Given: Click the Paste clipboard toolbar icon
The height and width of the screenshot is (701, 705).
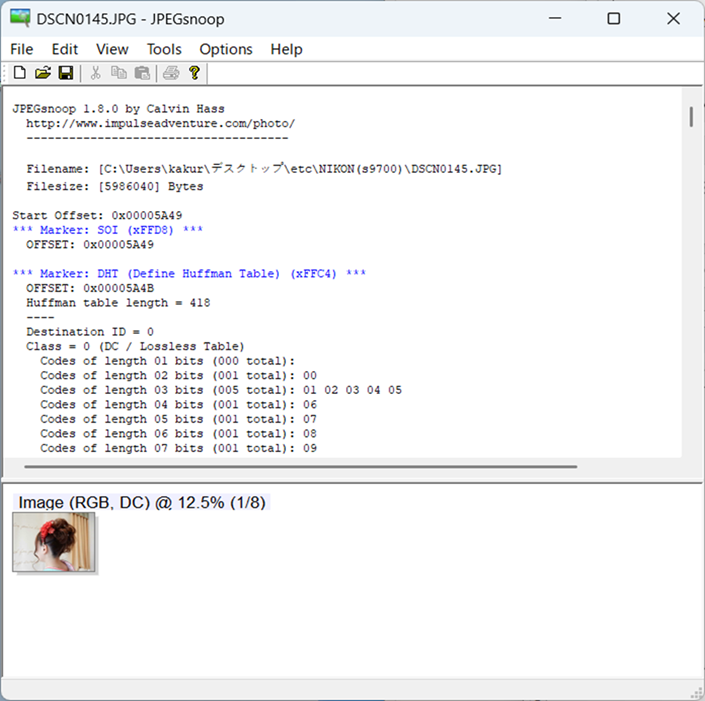Looking at the screenshot, I should [142, 73].
